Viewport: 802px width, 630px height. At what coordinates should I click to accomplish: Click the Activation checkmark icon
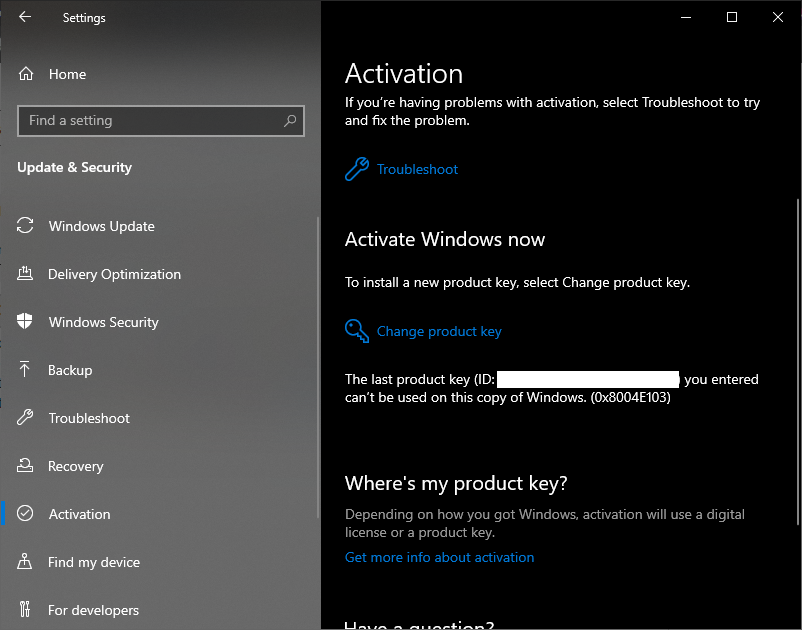[x=25, y=513]
